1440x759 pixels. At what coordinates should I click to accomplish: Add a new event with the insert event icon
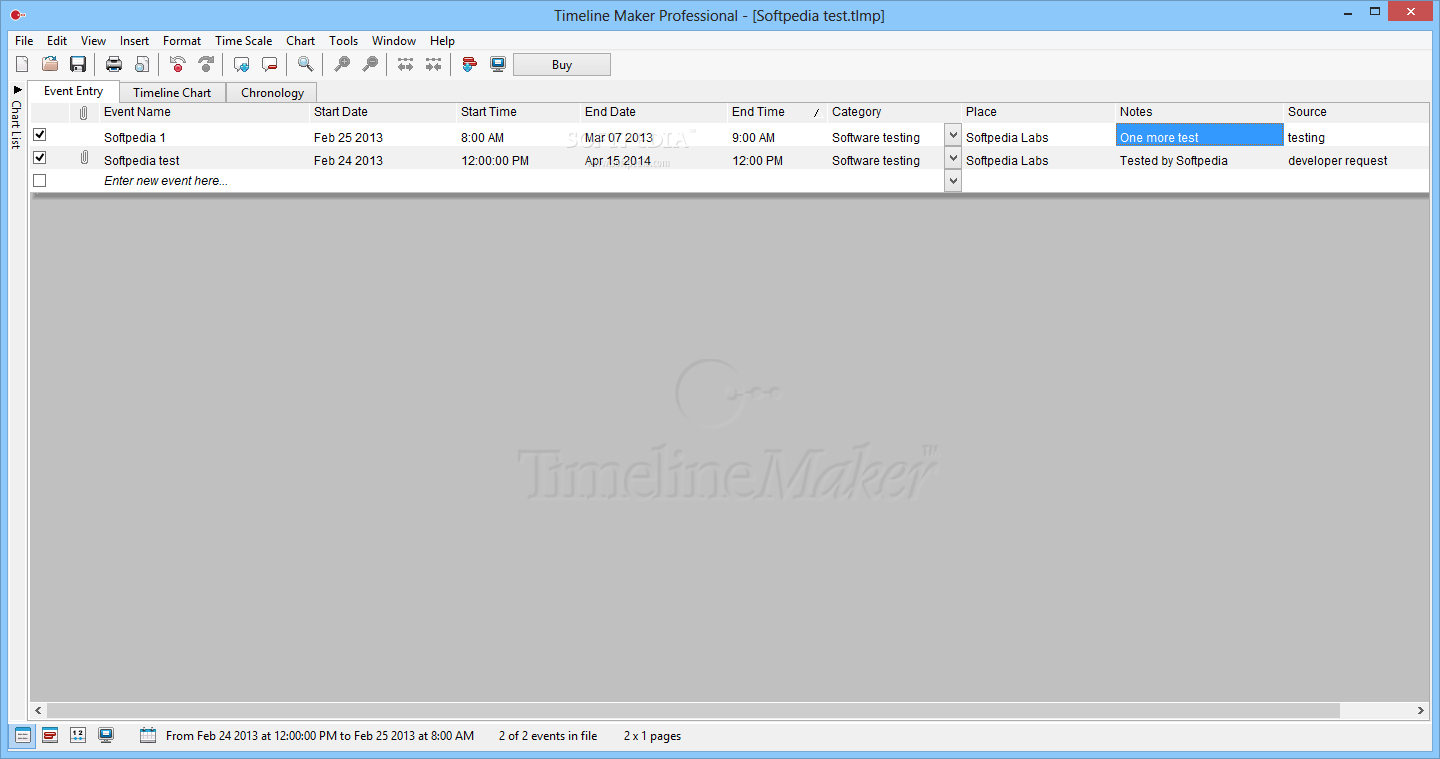click(241, 64)
